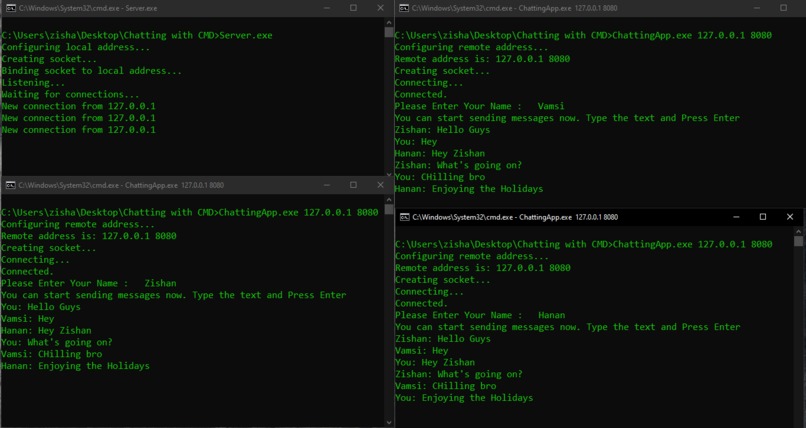Click 'You: What's going on?' in Zishan's window
The width and height of the screenshot is (806, 428).
tap(57, 343)
